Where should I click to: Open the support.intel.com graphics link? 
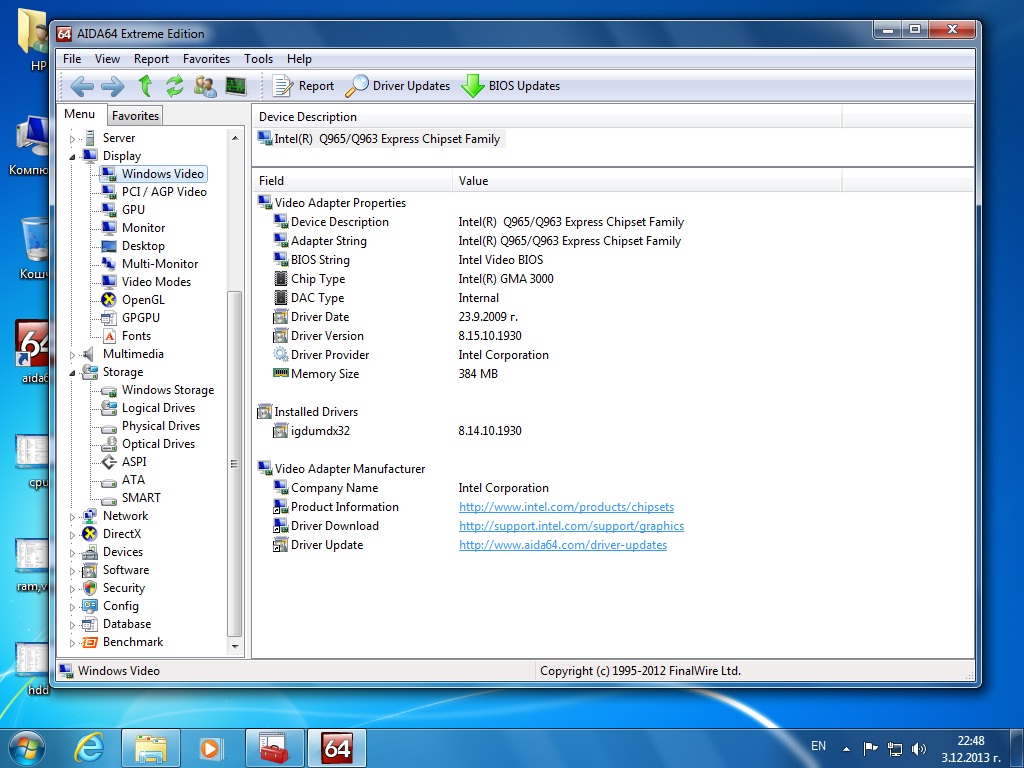pos(571,526)
